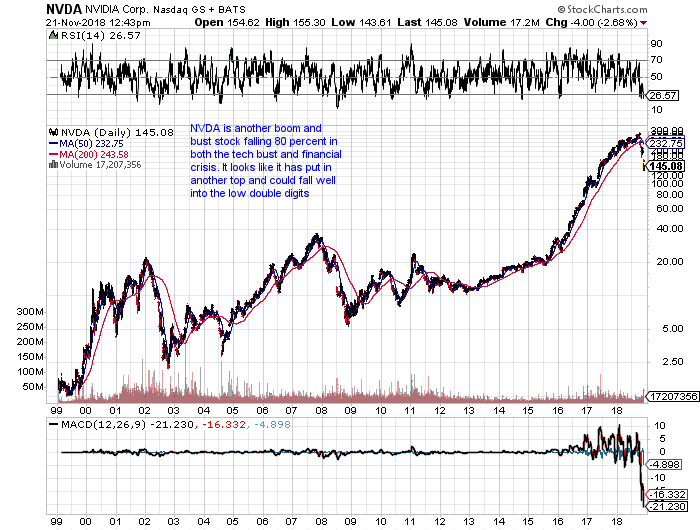Click the 'MACD(12,26,9) -21.230' legend label
The image size is (700, 530).
tap(127, 424)
